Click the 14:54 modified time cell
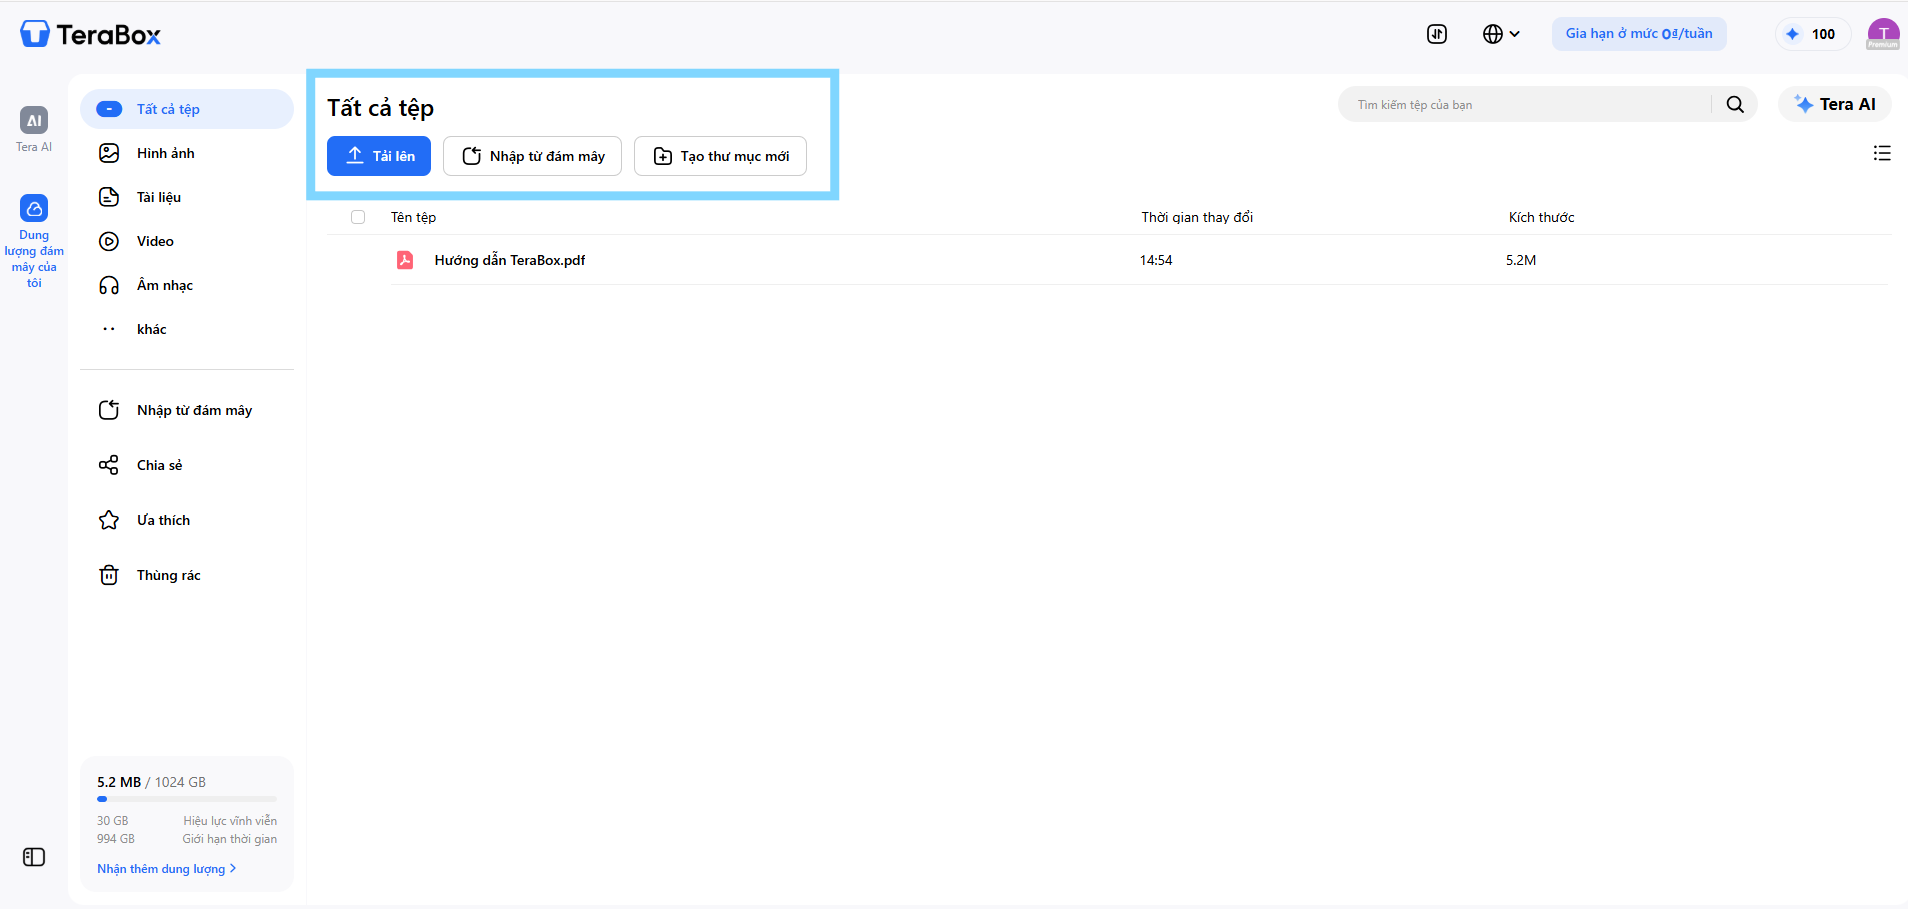Screen dimensions: 1908x909 pyautogui.click(x=1156, y=260)
